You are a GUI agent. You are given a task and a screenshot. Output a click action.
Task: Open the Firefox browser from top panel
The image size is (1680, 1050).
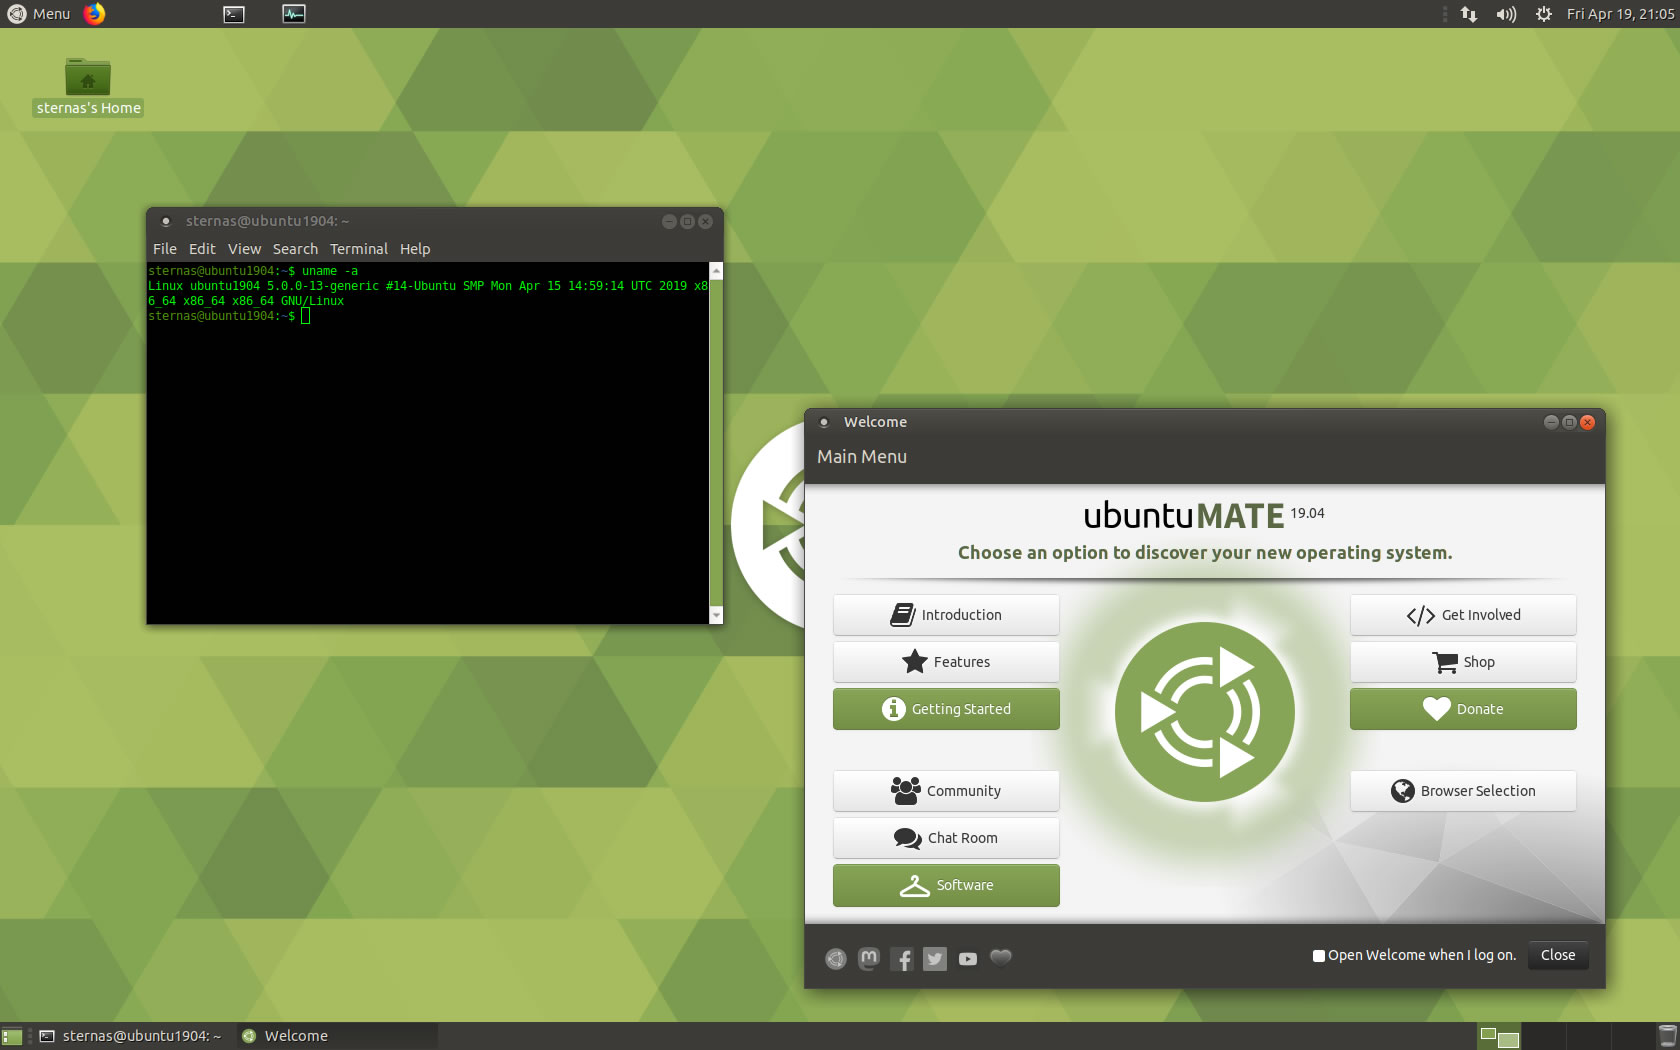pos(94,13)
